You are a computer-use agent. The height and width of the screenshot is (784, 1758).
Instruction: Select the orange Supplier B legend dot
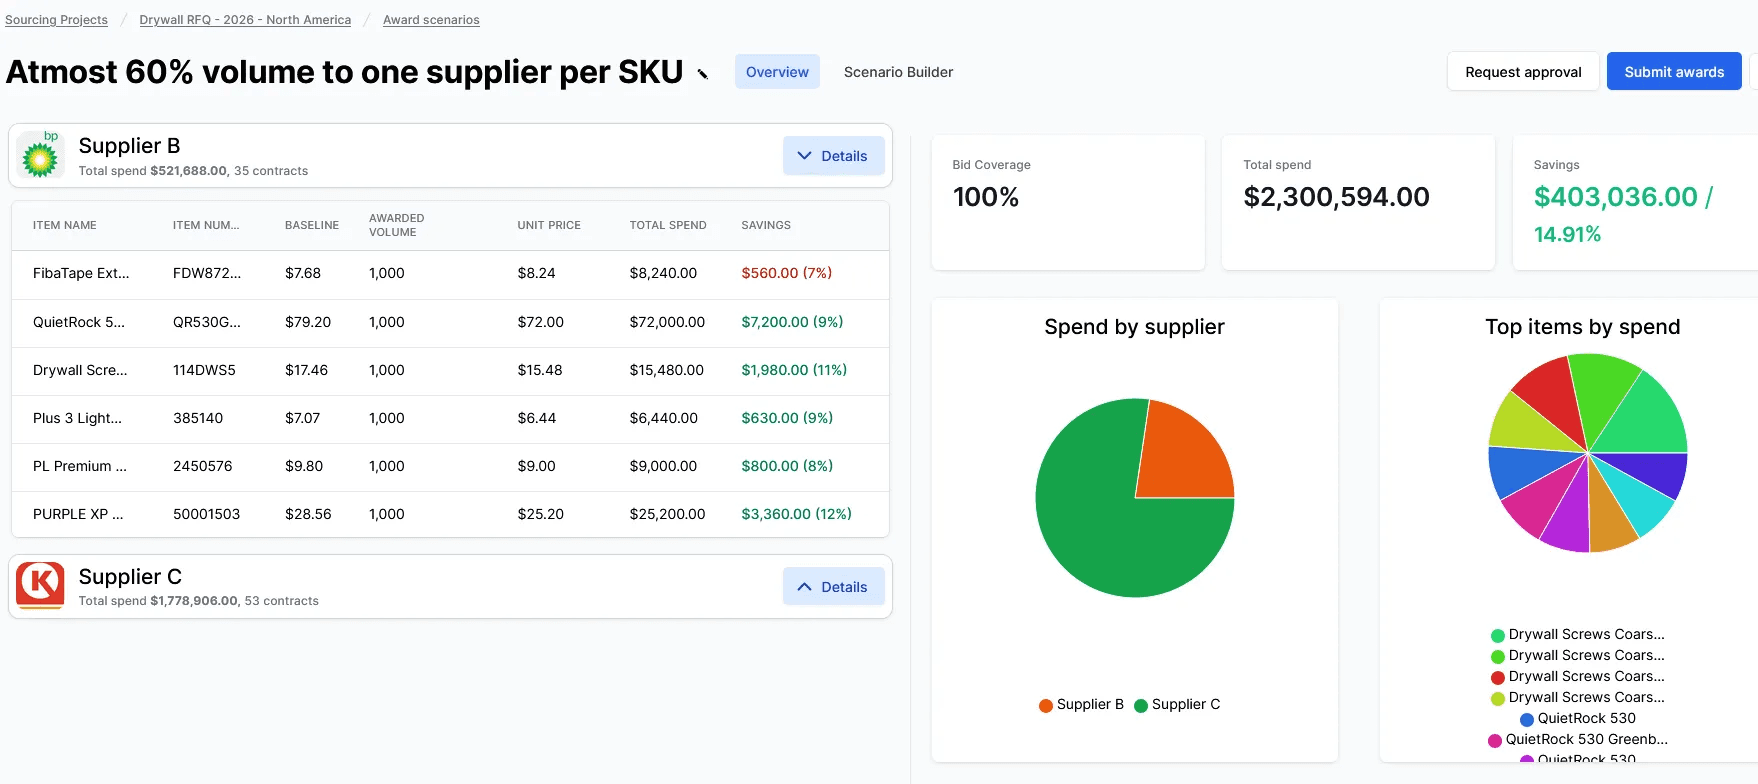coord(1046,705)
